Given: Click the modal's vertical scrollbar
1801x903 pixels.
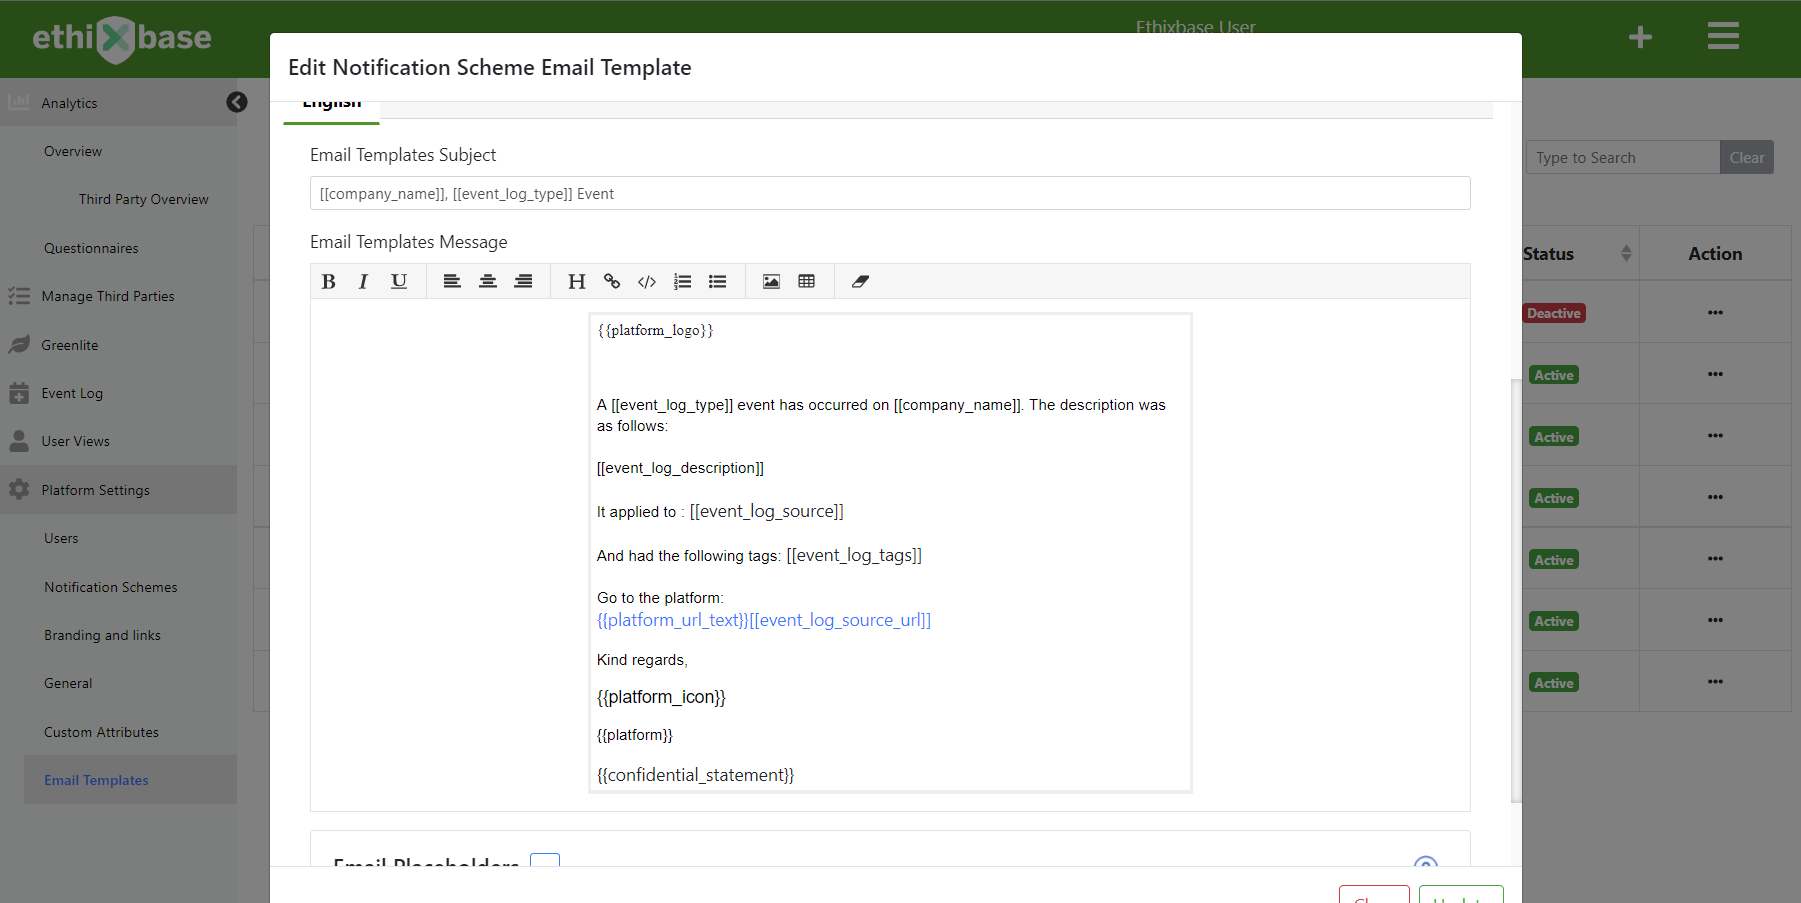Looking at the screenshot, I should (x=1516, y=590).
